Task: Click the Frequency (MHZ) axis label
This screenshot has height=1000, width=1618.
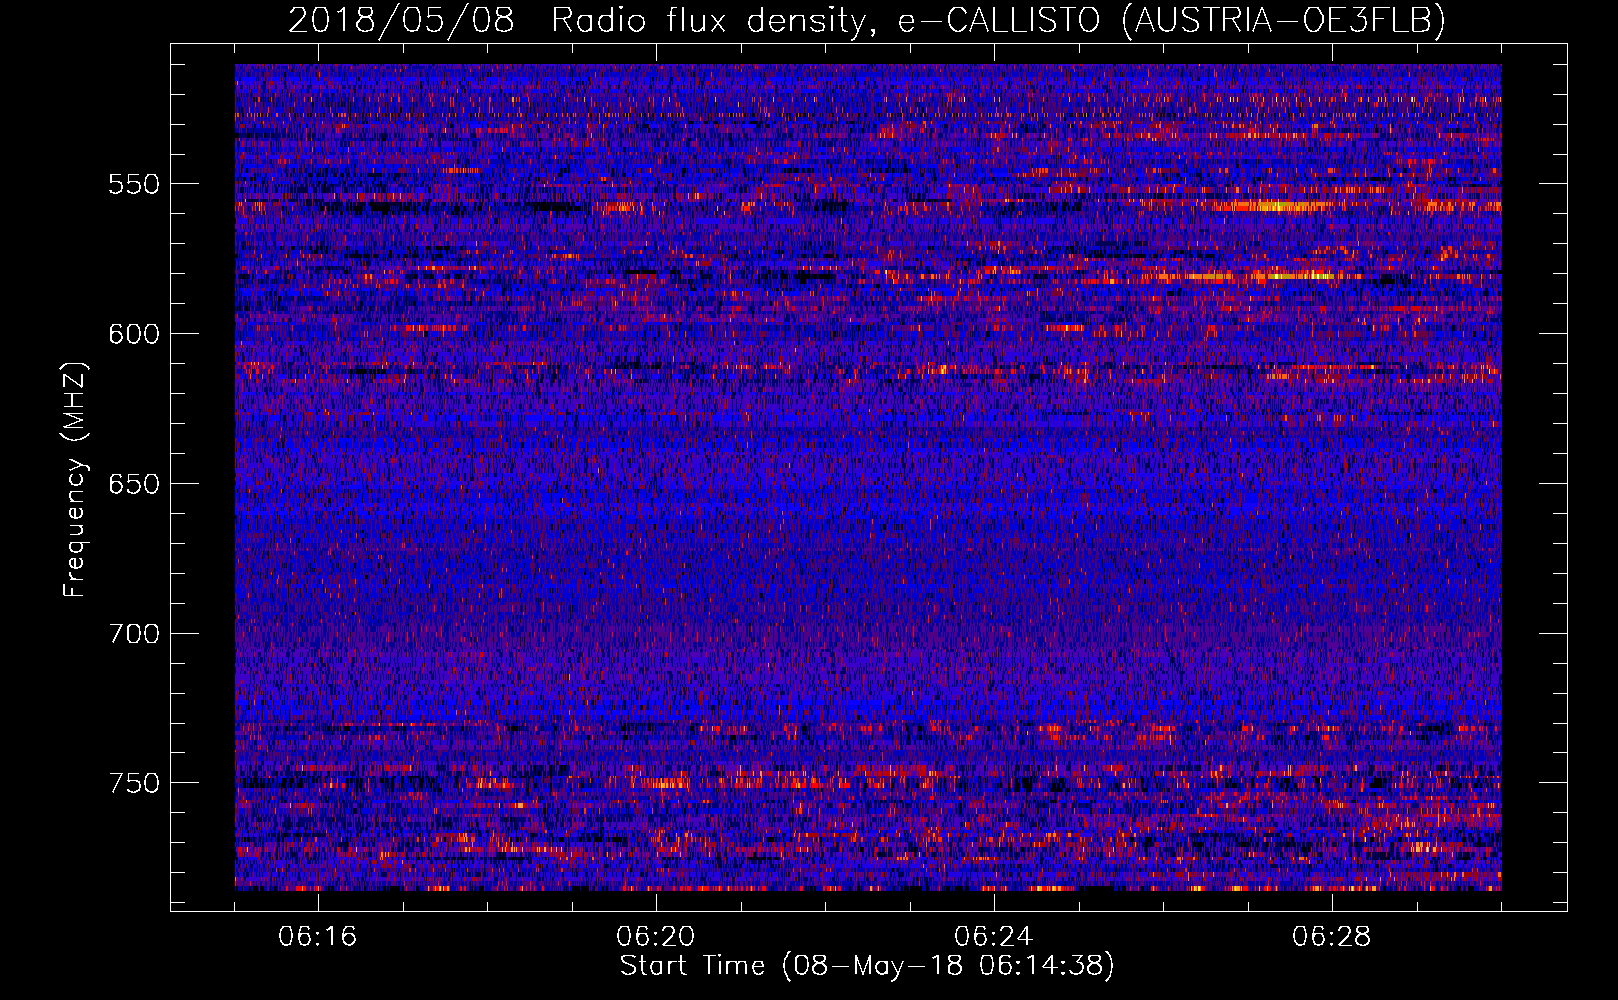Action: pyautogui.click(x=75, y=479)
